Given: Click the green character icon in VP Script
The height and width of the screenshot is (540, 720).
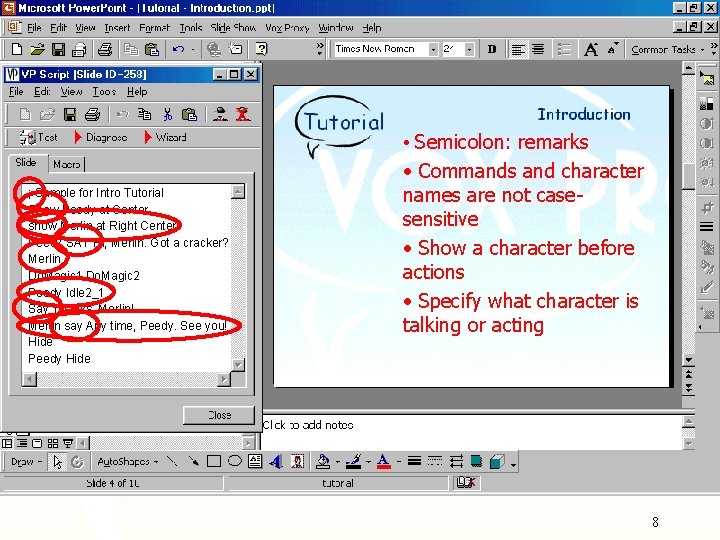Looking at the screenshot, I should click(220, 114).
